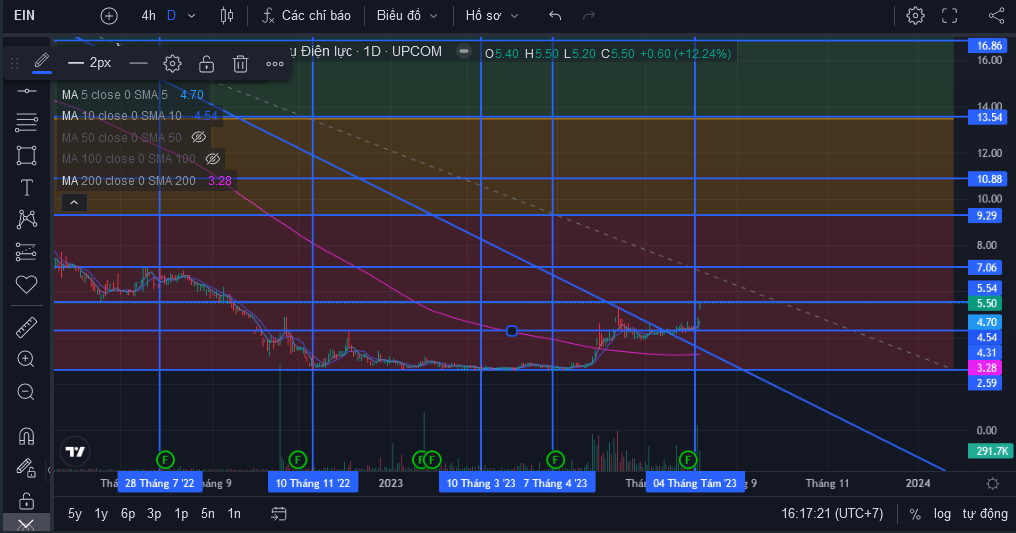Select the 5y range button
This screenshot has width=1016, height=533.
point(75,514)
